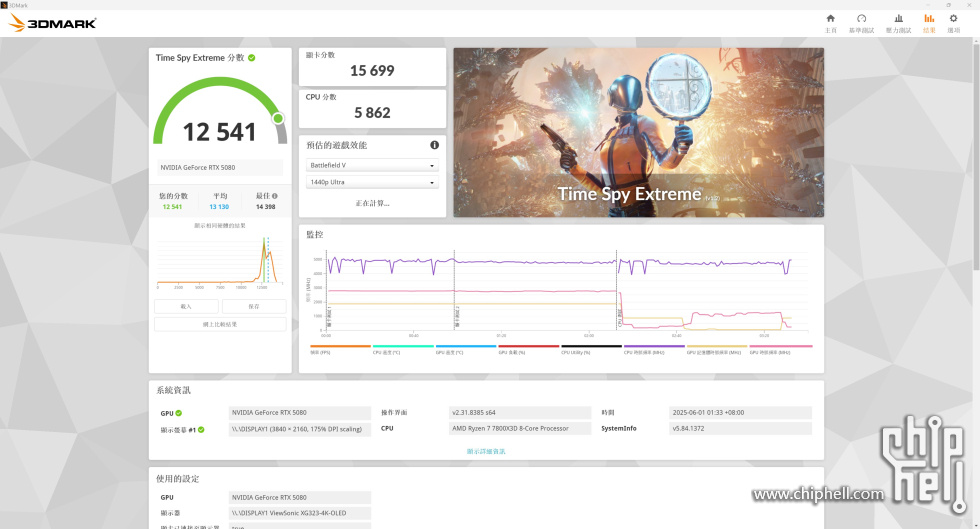
Task: Click the GPU field in system info
Action: [300, 413]
